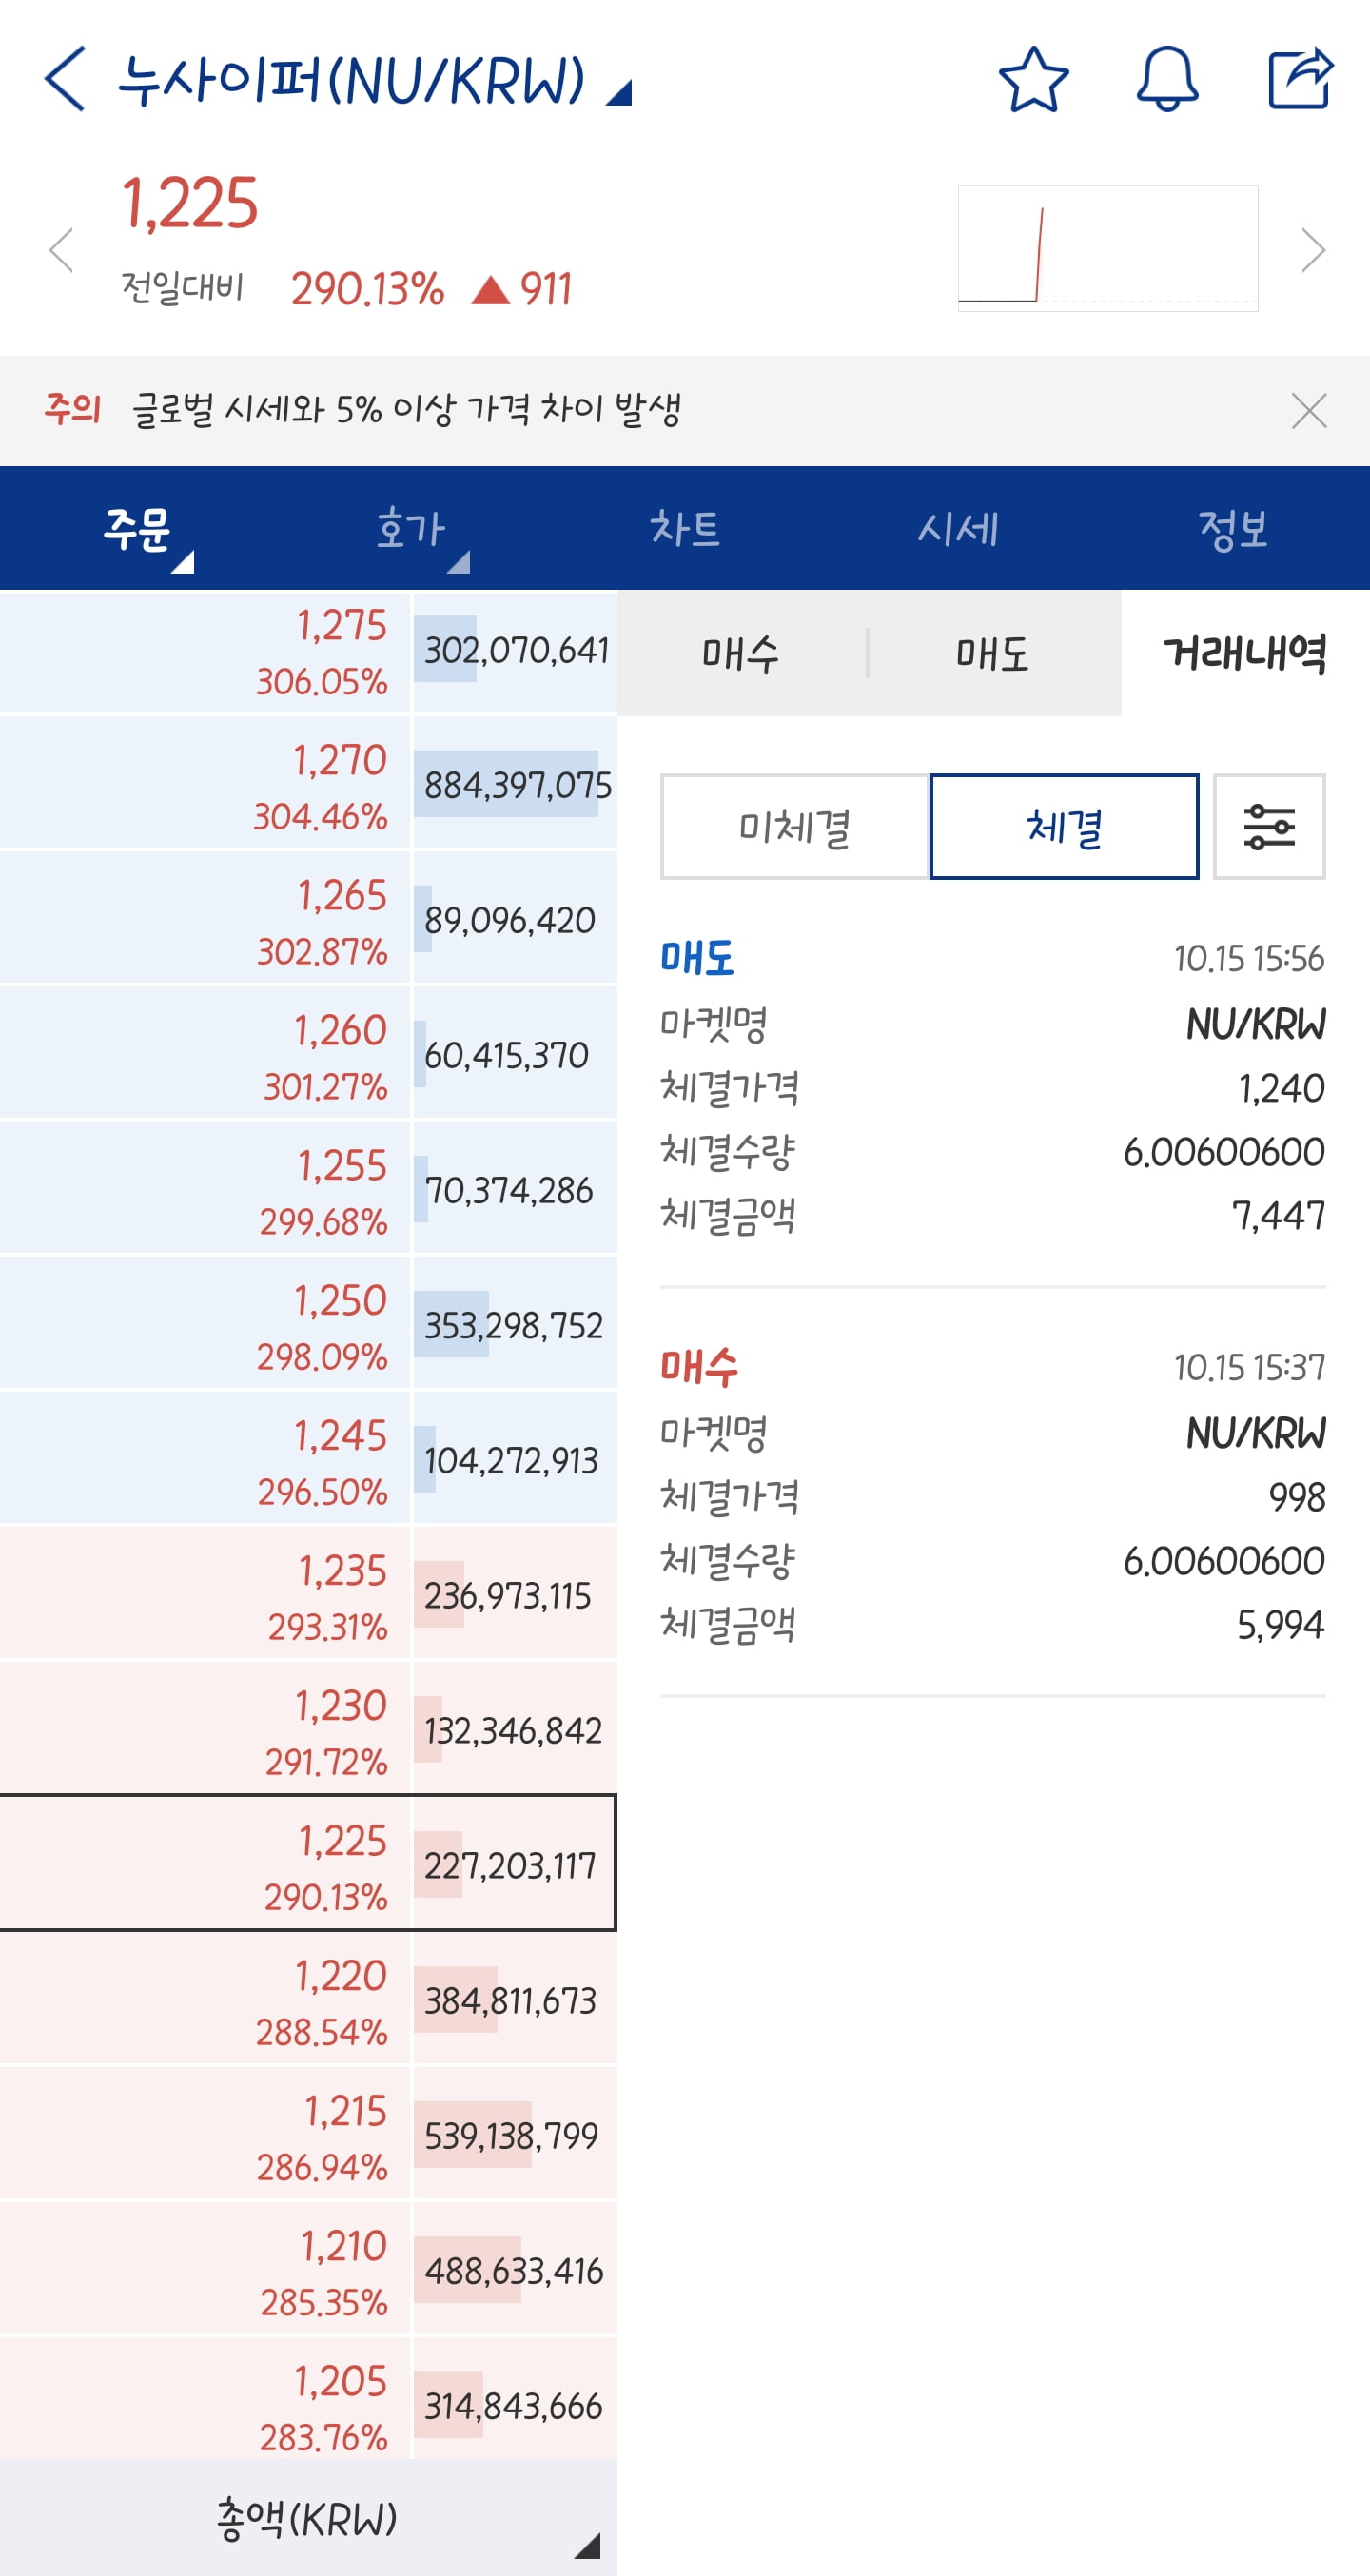Screen dimensions: 1370x2576
Task: Tap volume 302,070,641 in order book
Action: pyautogui.click(x=516, y=650)
